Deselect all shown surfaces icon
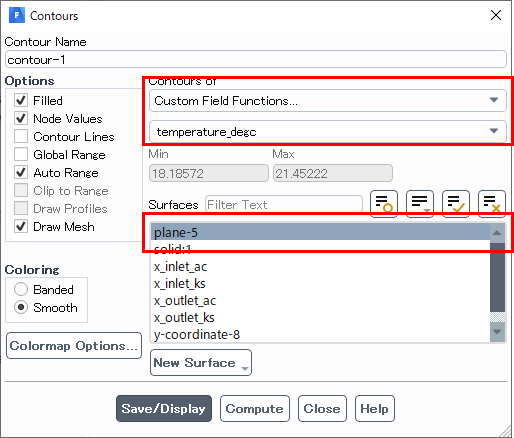Image resolution: width=514 pixels, height=438 pixels. pos(492,204)
